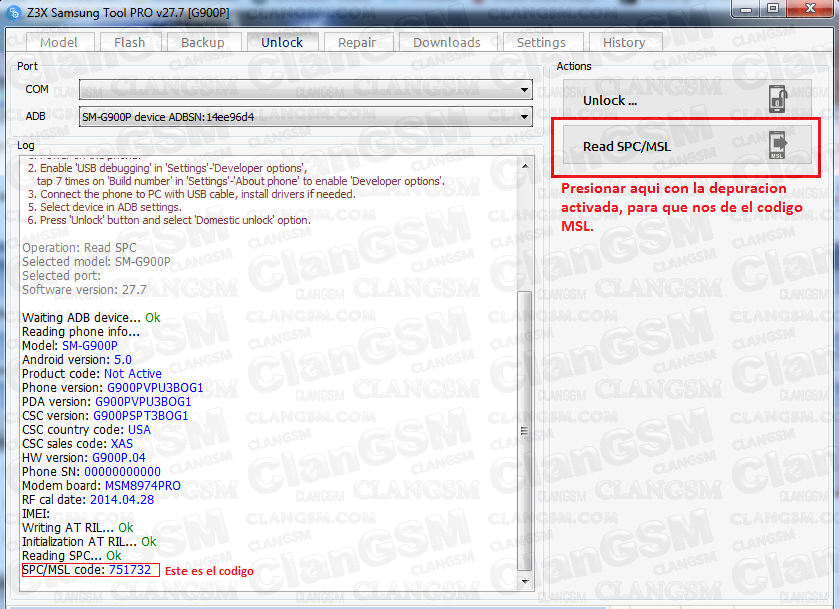Click the phone padlock icon on Unlock button
Screen dimensions: 839x609
[x=778, y=99]
